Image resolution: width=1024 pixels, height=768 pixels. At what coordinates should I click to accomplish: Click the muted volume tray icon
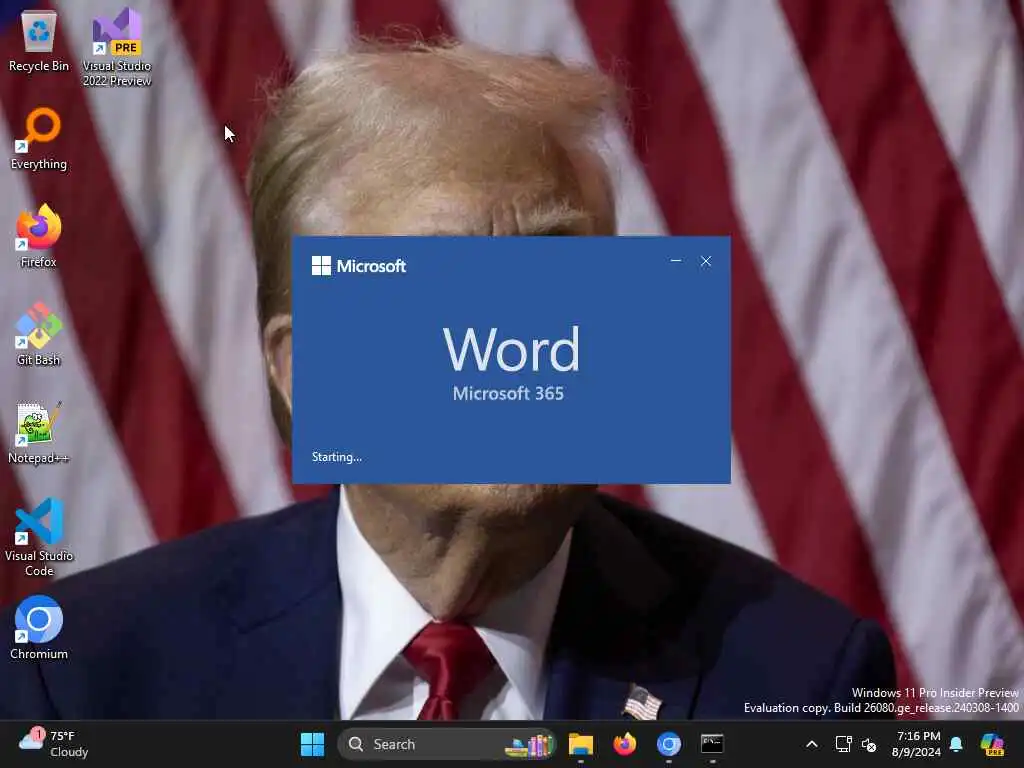tap(869, 744)
